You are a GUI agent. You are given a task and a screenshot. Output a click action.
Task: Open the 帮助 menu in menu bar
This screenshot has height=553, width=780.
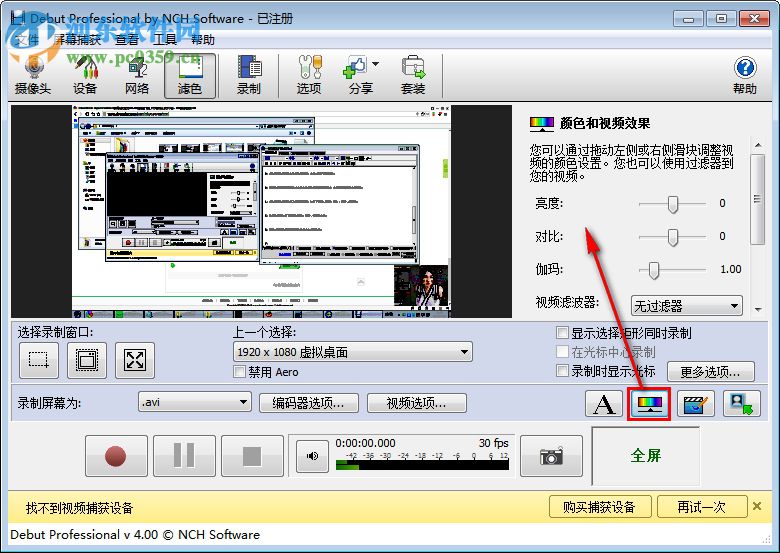pyautogui.click(x=202, y=40)
